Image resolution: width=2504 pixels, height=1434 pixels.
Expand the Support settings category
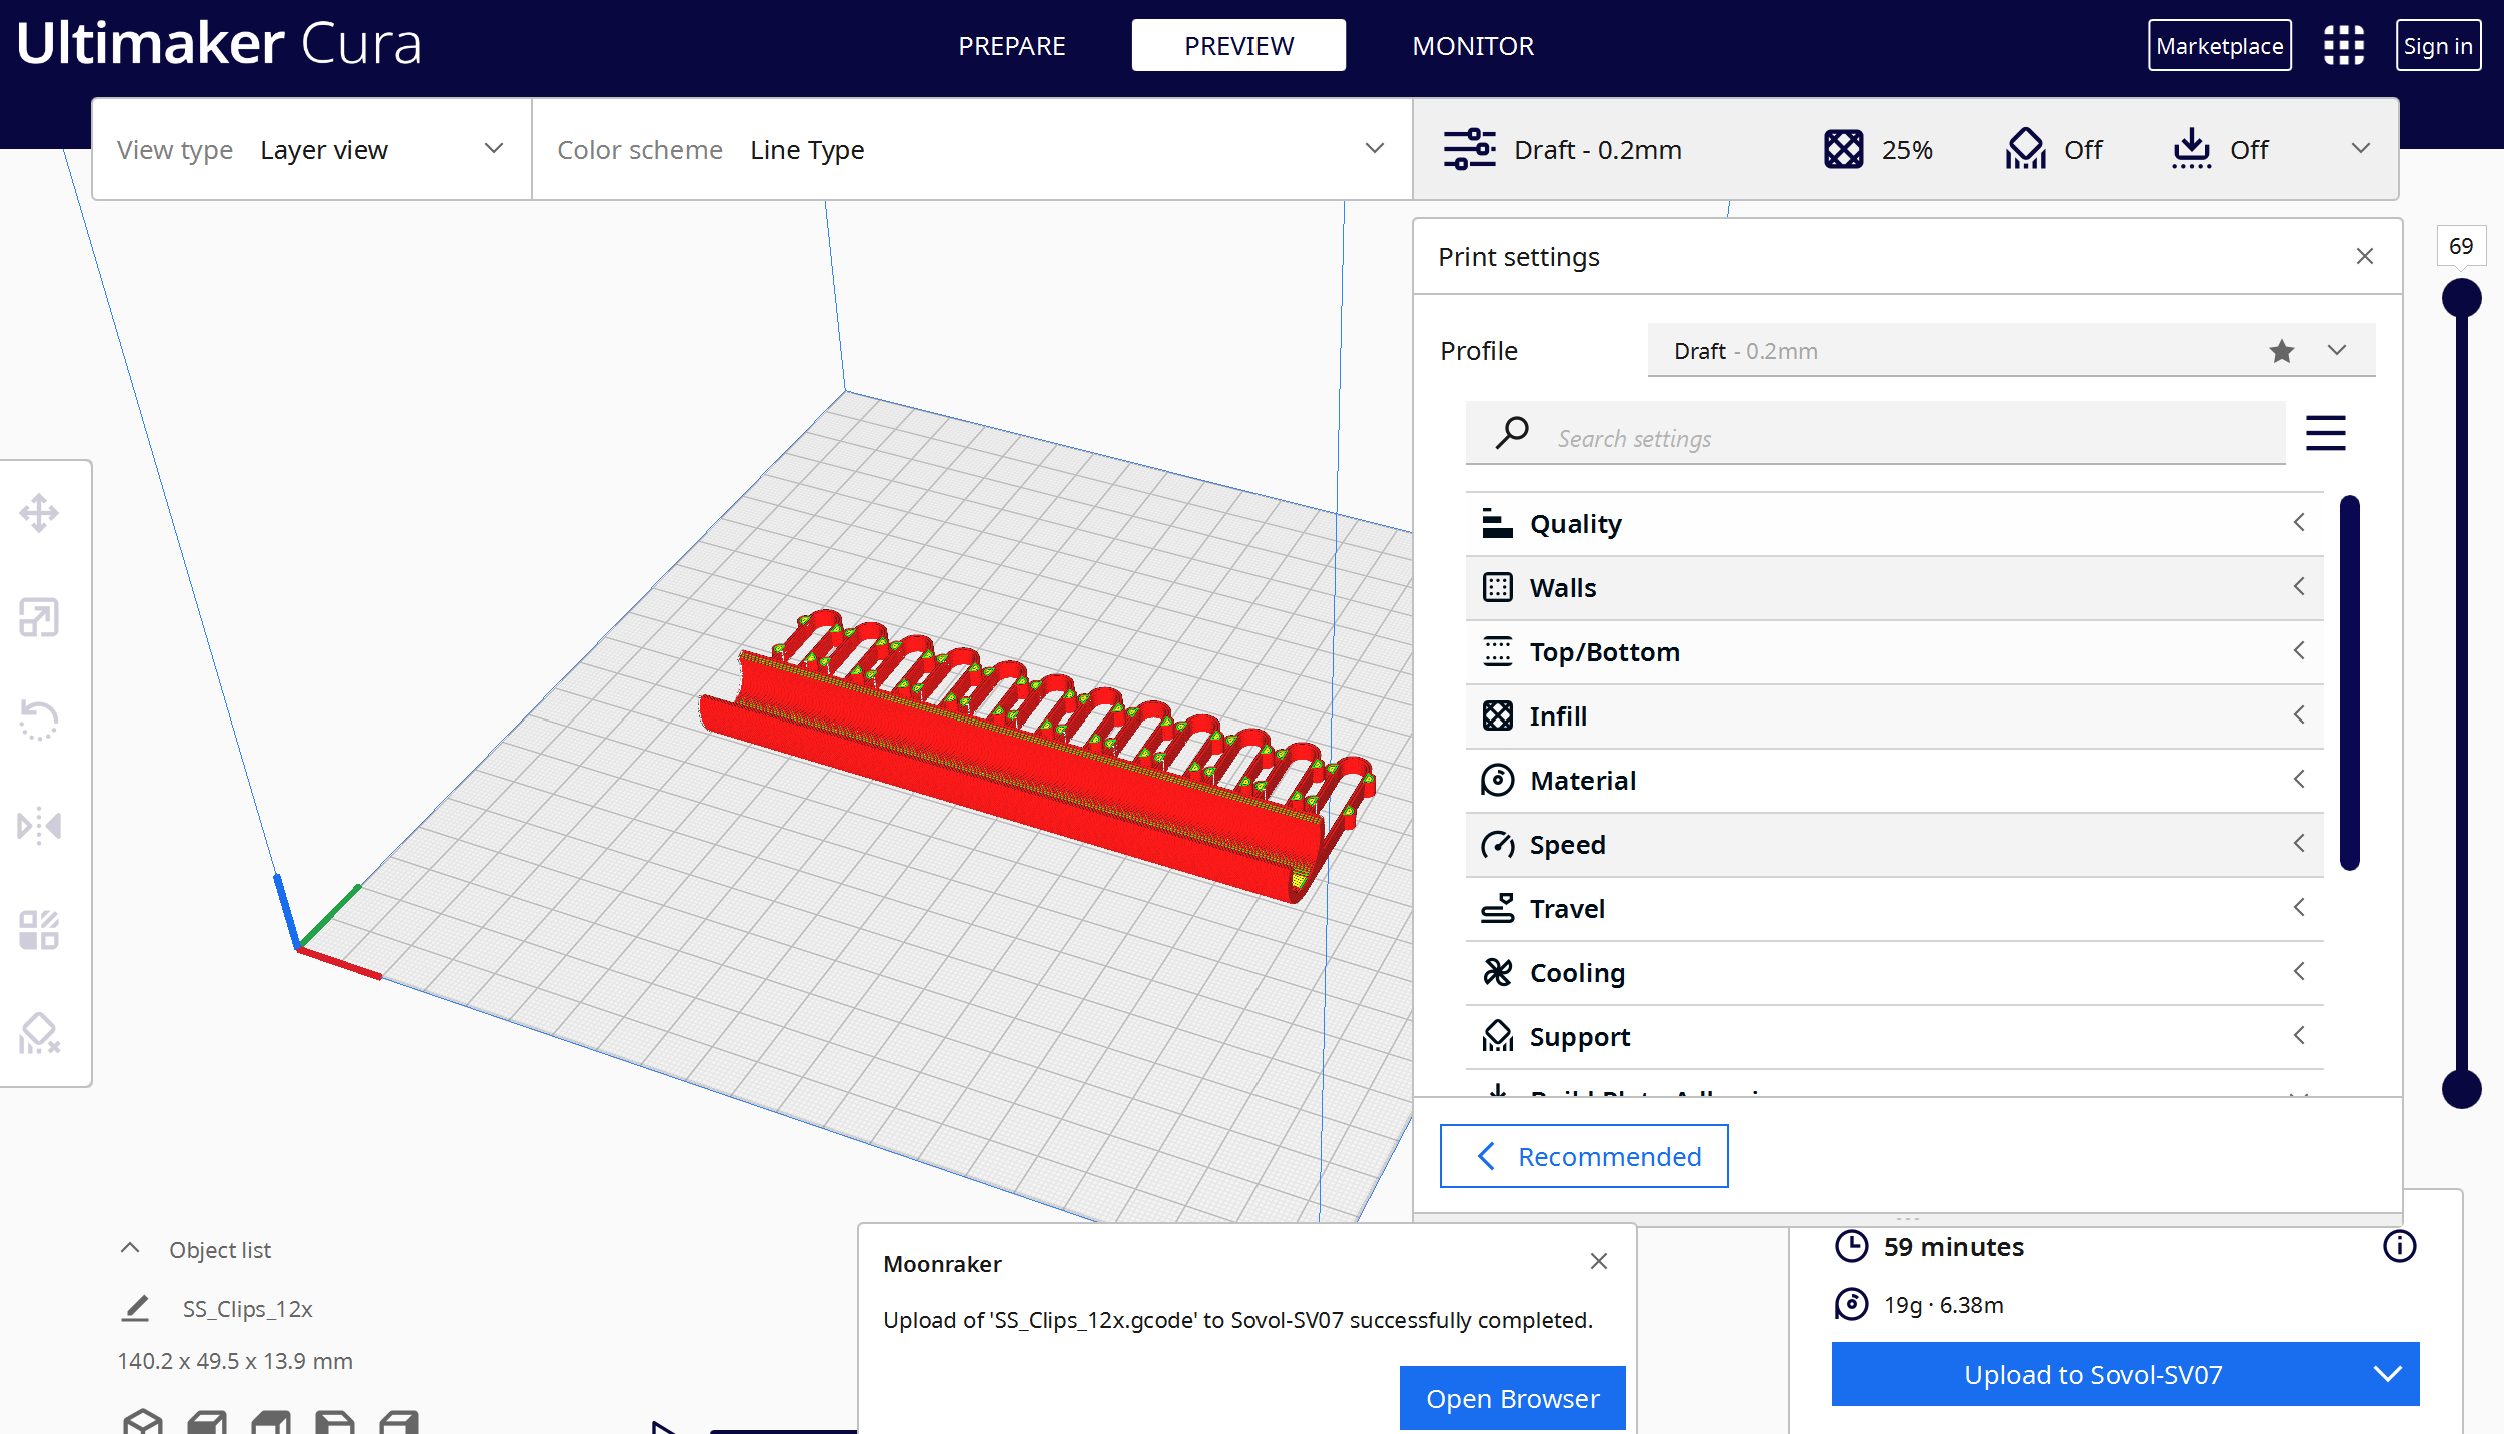pyautogui.click(x=1894, y=1037)
